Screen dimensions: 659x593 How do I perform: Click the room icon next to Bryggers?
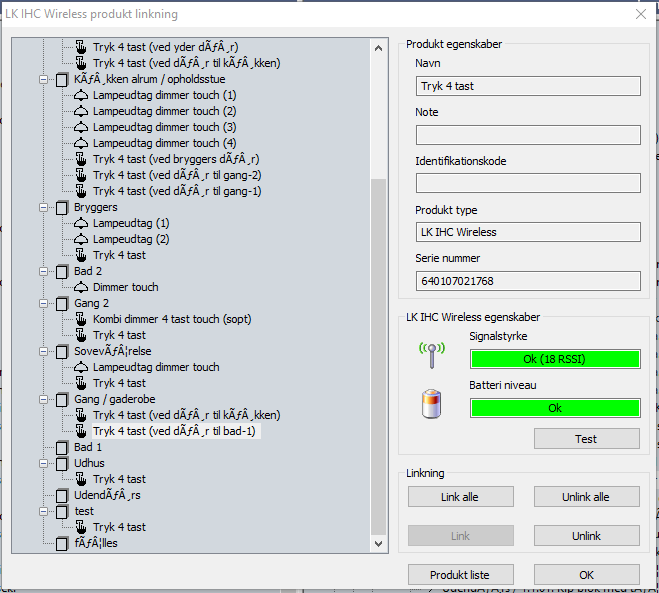[x=62, y=207]
